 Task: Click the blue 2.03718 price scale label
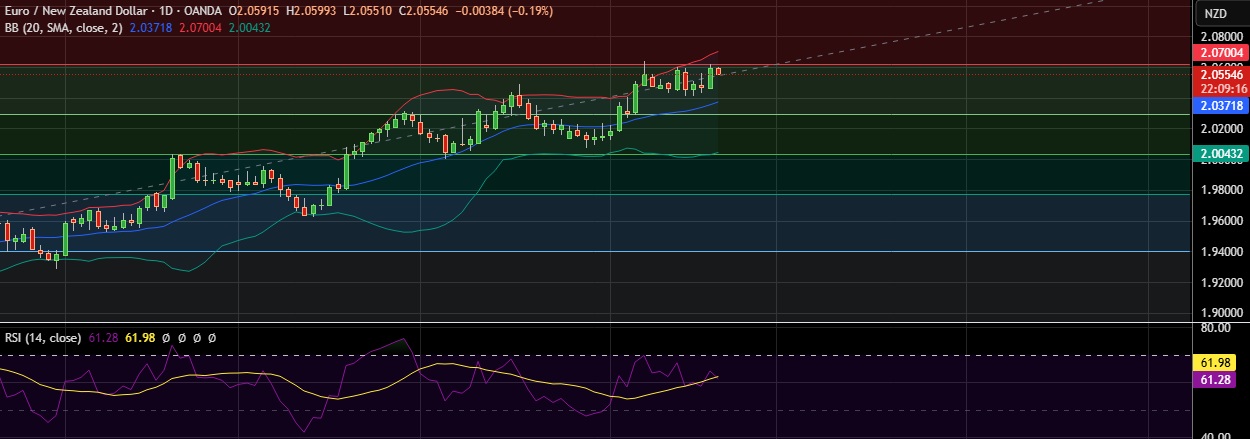point(1221,105)
